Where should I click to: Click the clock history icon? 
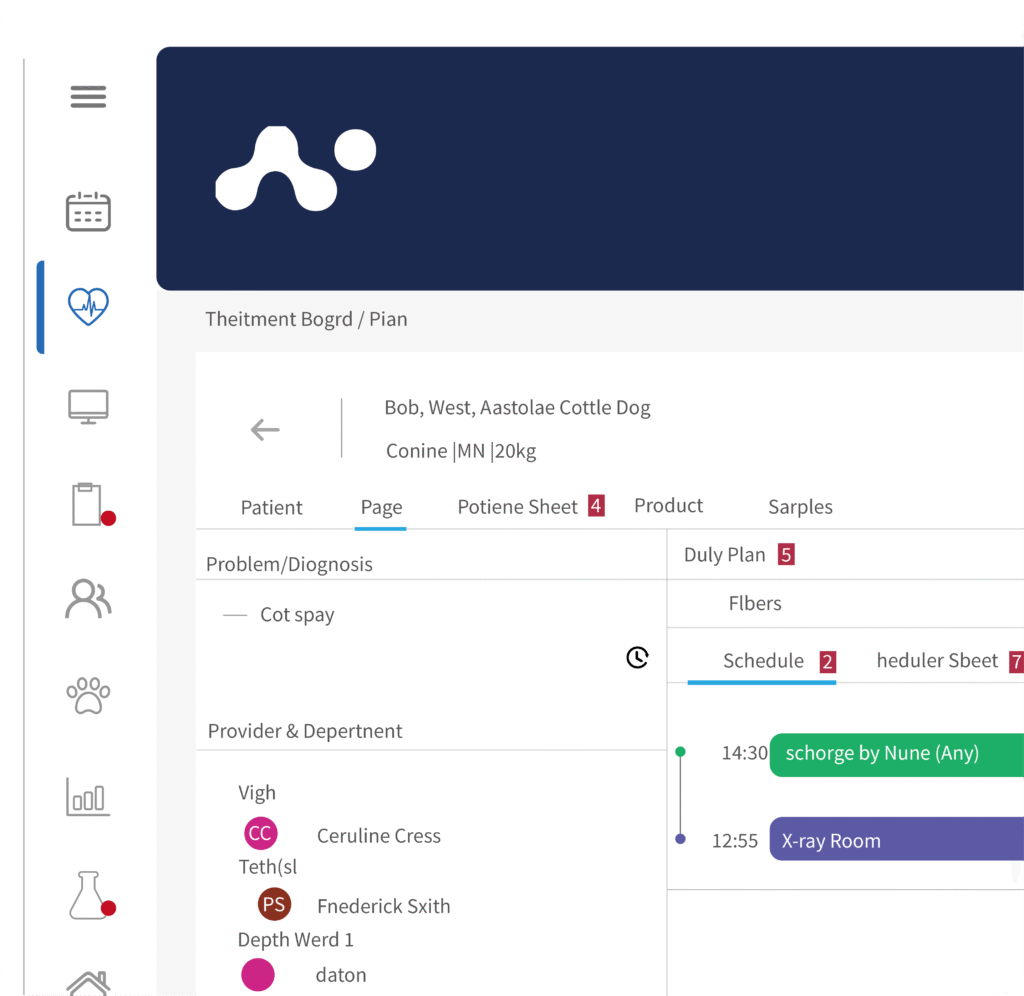point(637,657)
